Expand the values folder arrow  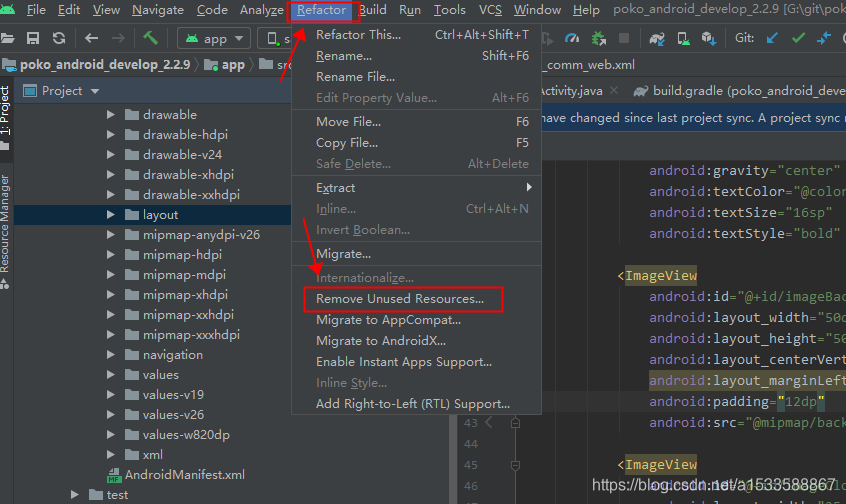tap(111, 374)
